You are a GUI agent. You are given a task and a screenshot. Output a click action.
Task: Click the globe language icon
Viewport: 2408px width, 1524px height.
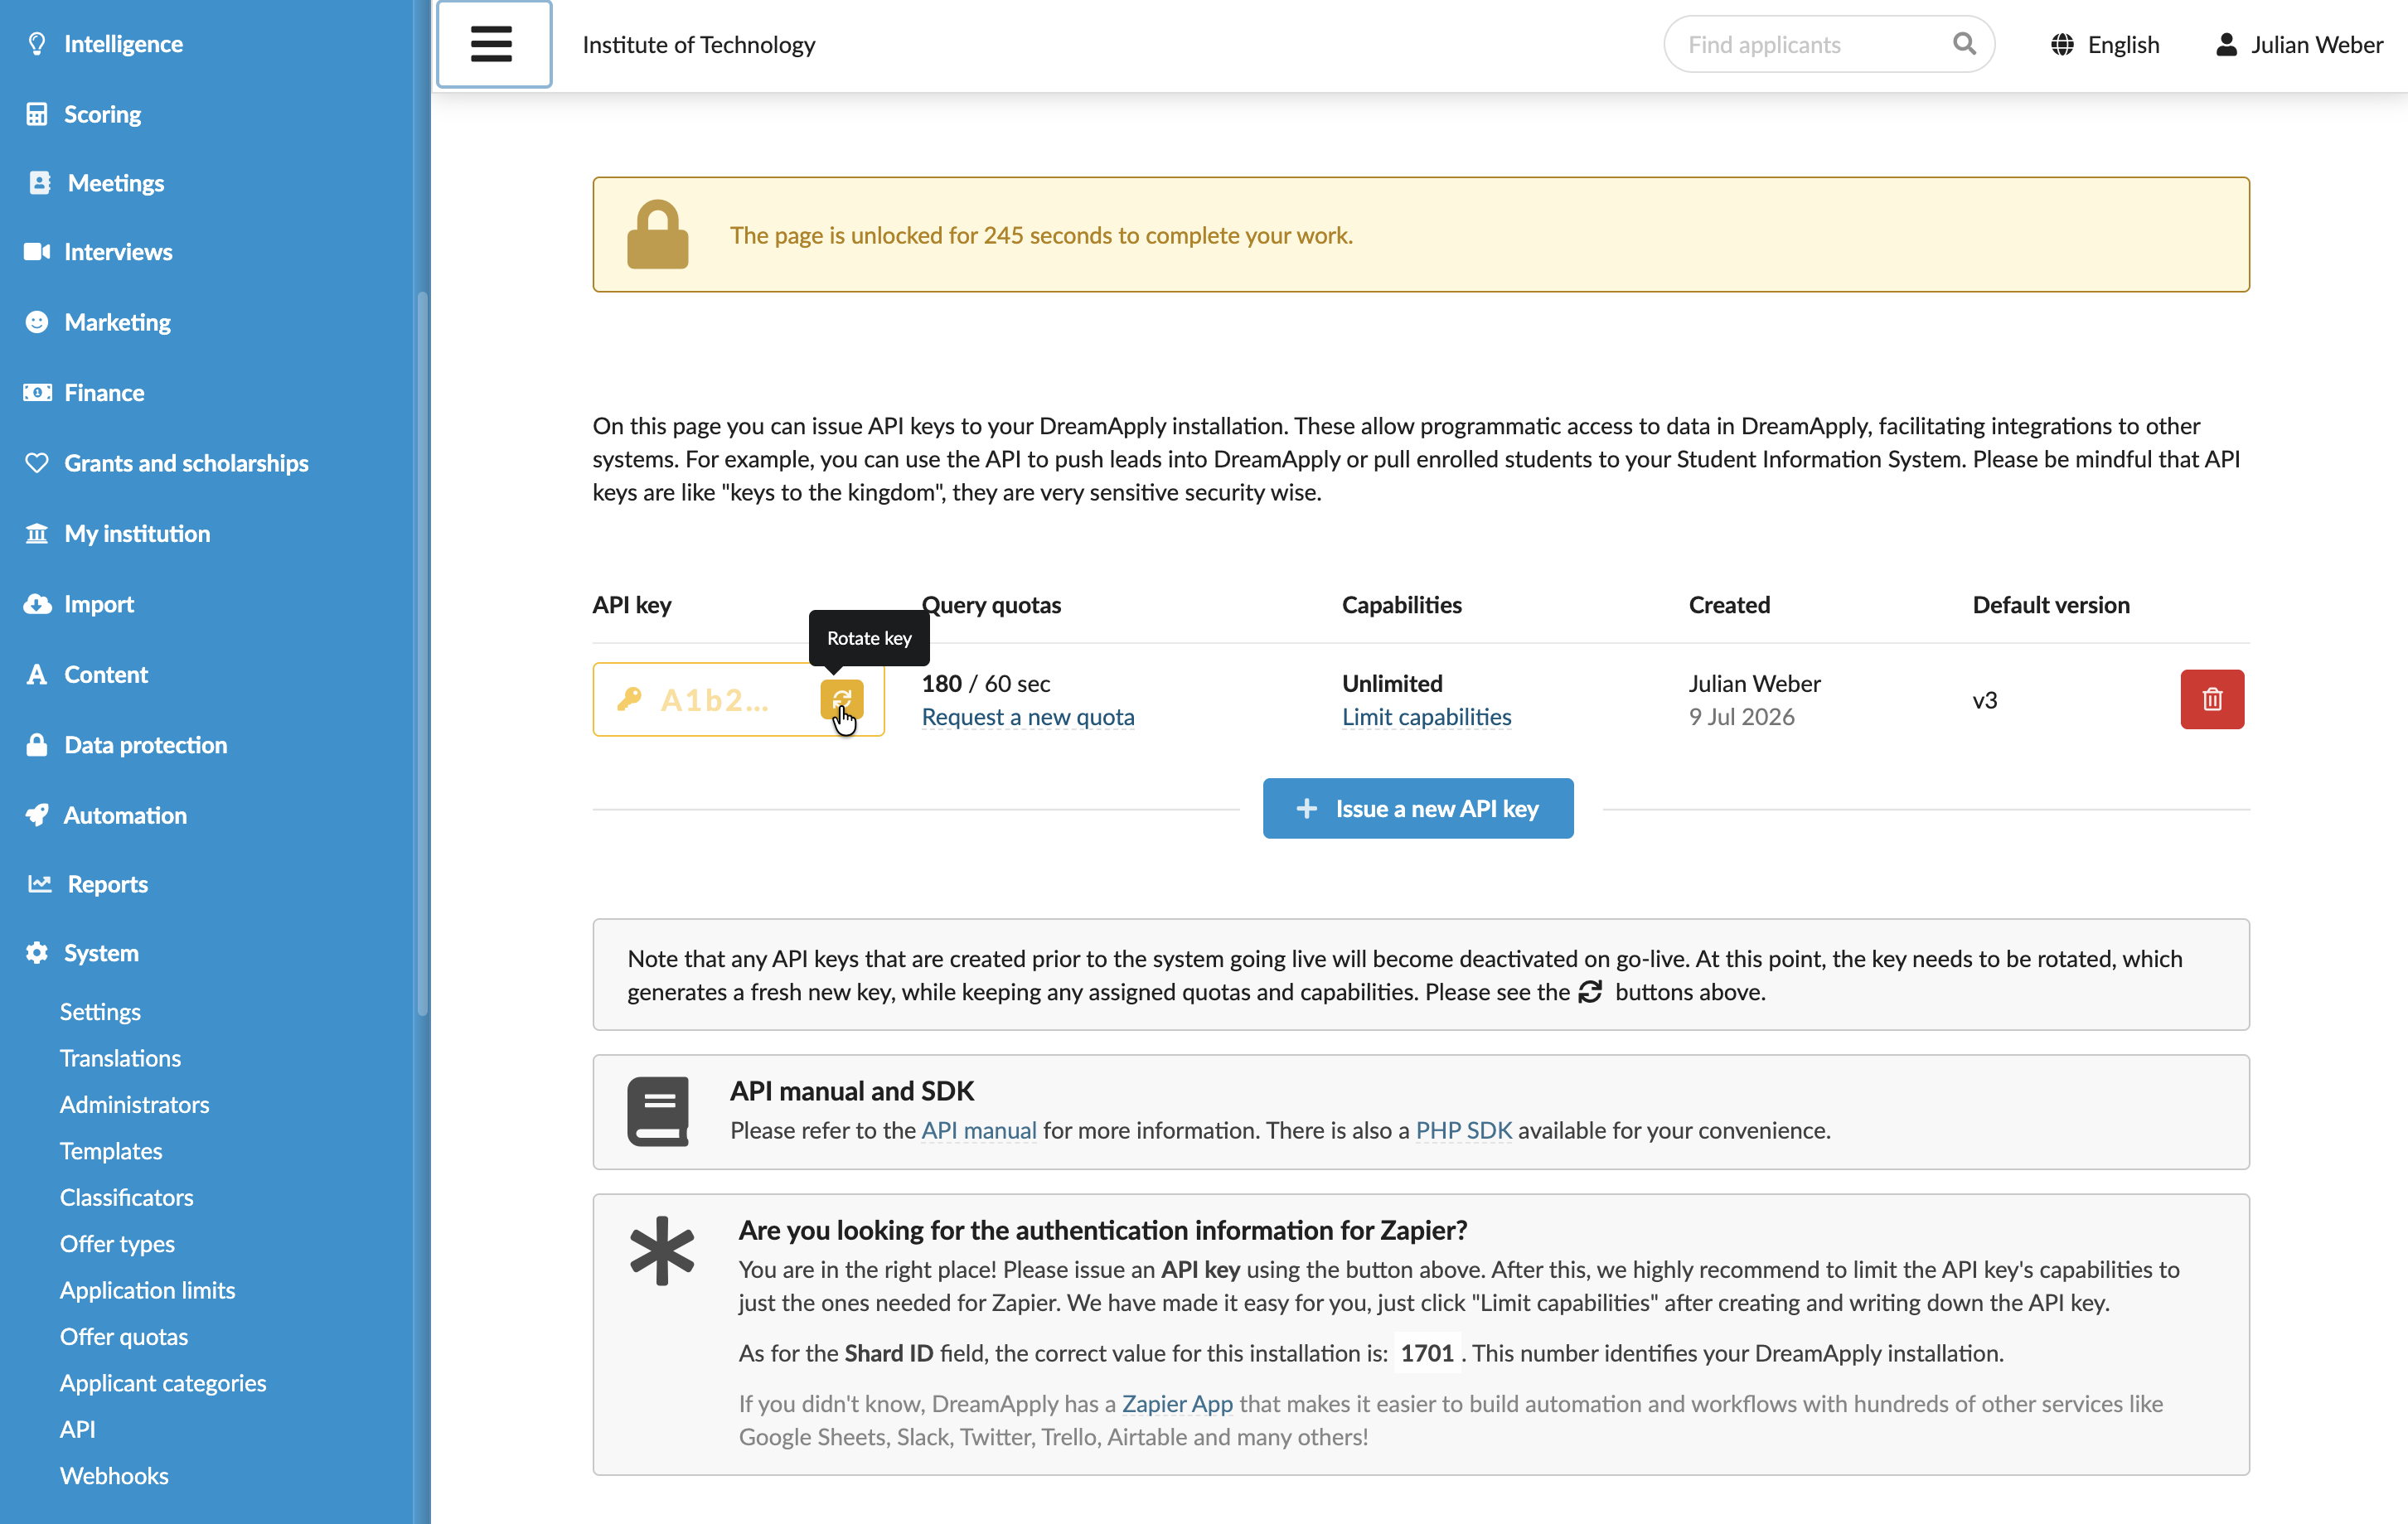2062,44
